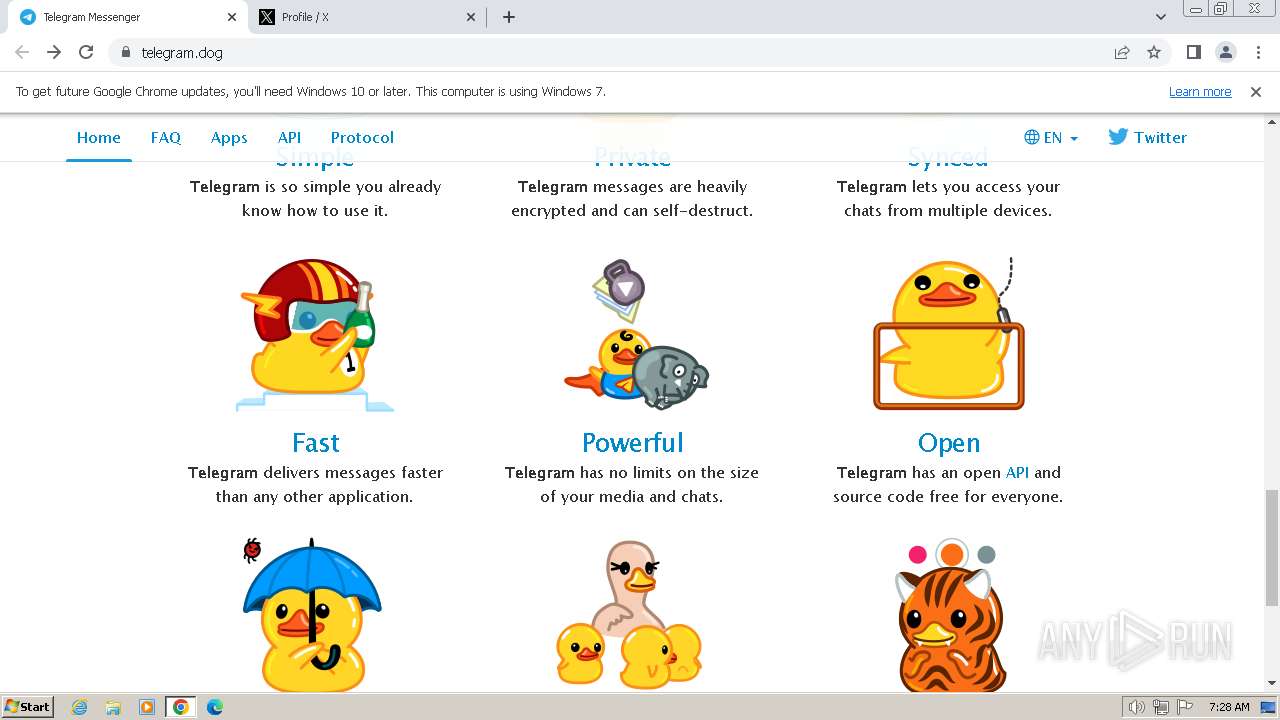Reload the telegram.dog page

click(x=86, y=52)
